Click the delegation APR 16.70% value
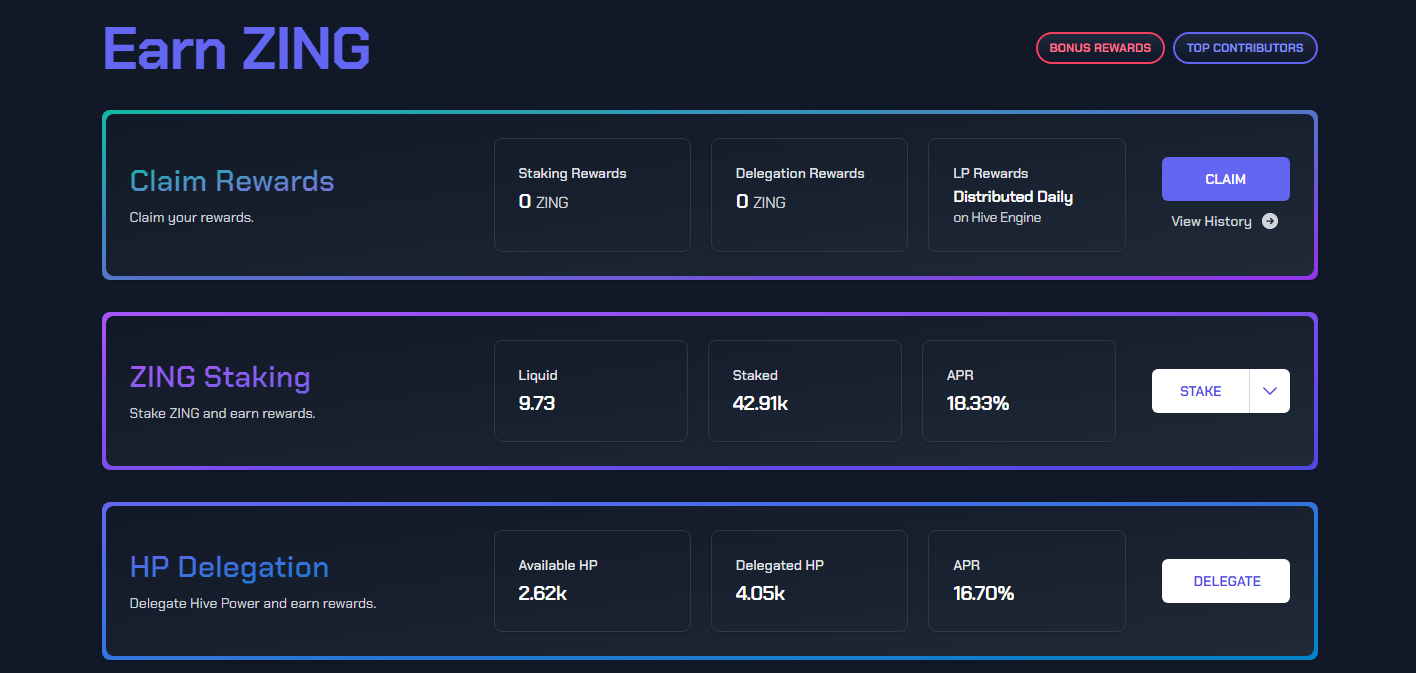 tap(984, 593)
